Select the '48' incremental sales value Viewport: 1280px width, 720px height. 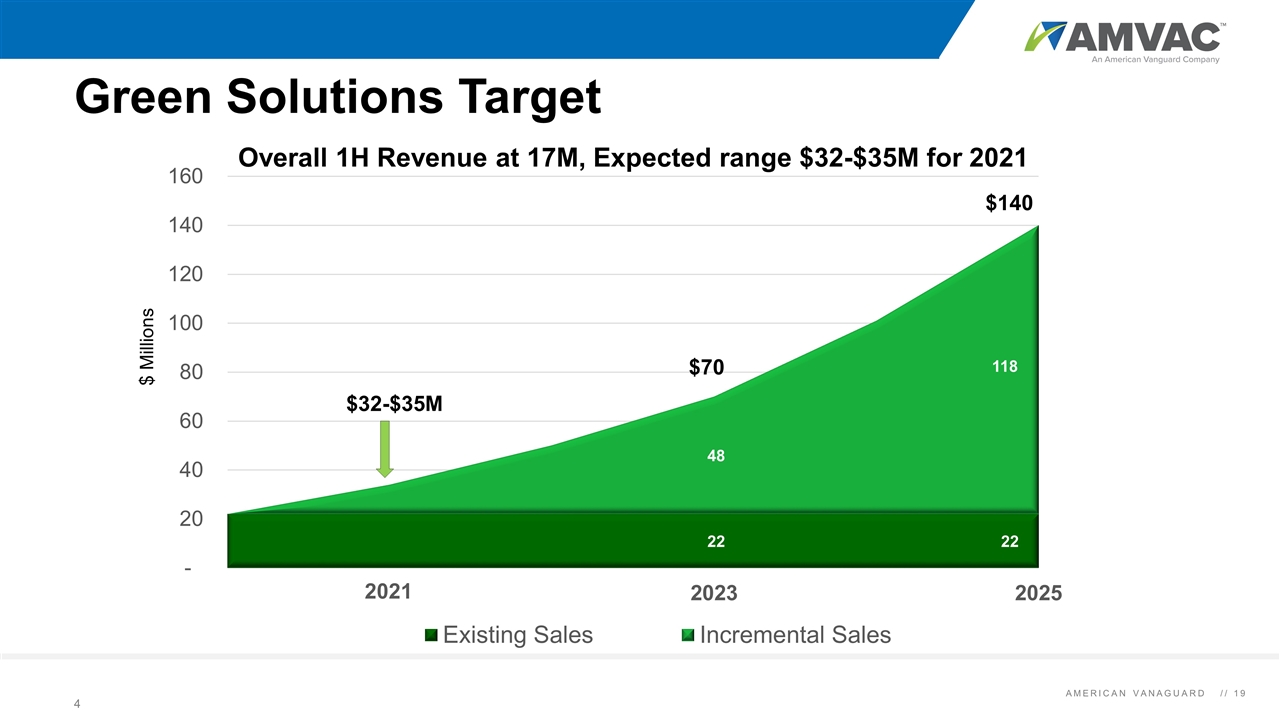[715, 456]
